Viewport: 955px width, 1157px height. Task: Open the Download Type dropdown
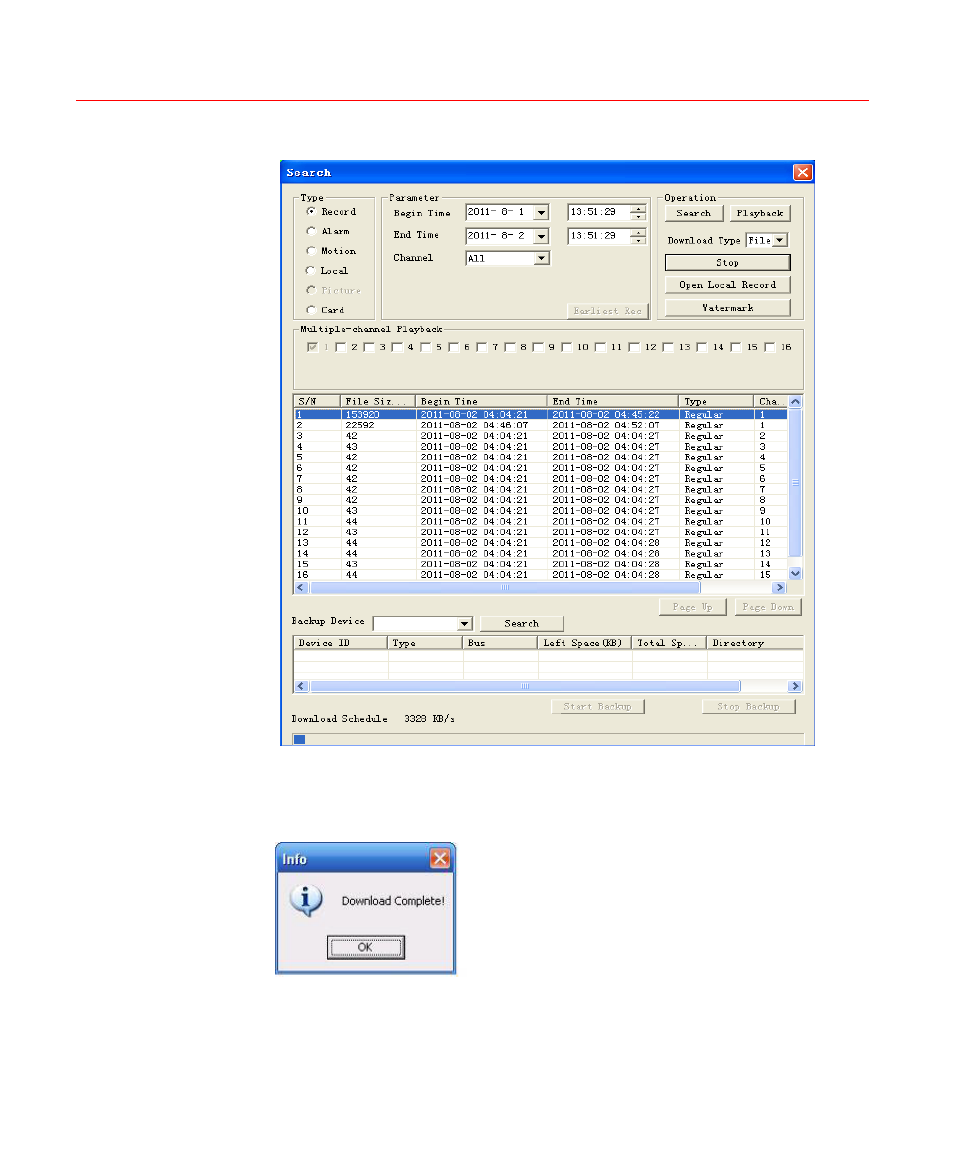point(780,240)
